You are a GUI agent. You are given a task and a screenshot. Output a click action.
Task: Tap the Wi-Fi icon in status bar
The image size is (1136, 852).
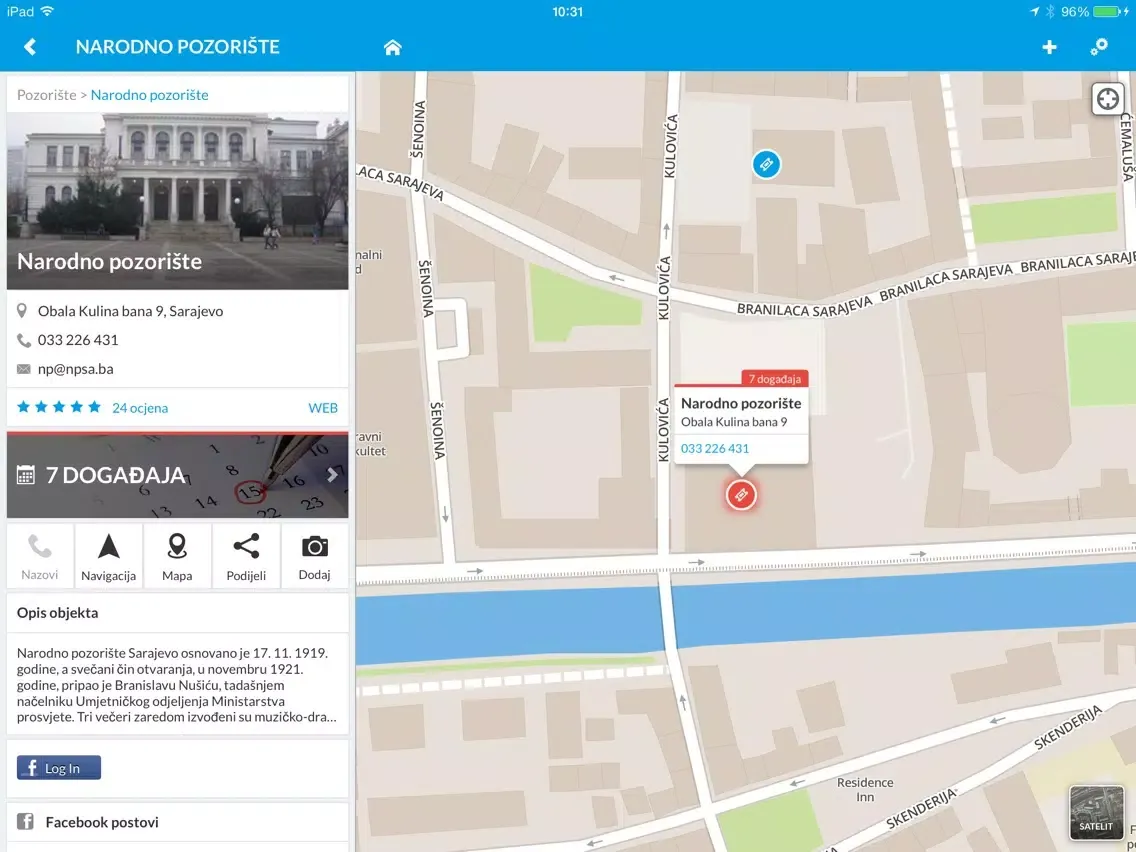tap(48, 12)
